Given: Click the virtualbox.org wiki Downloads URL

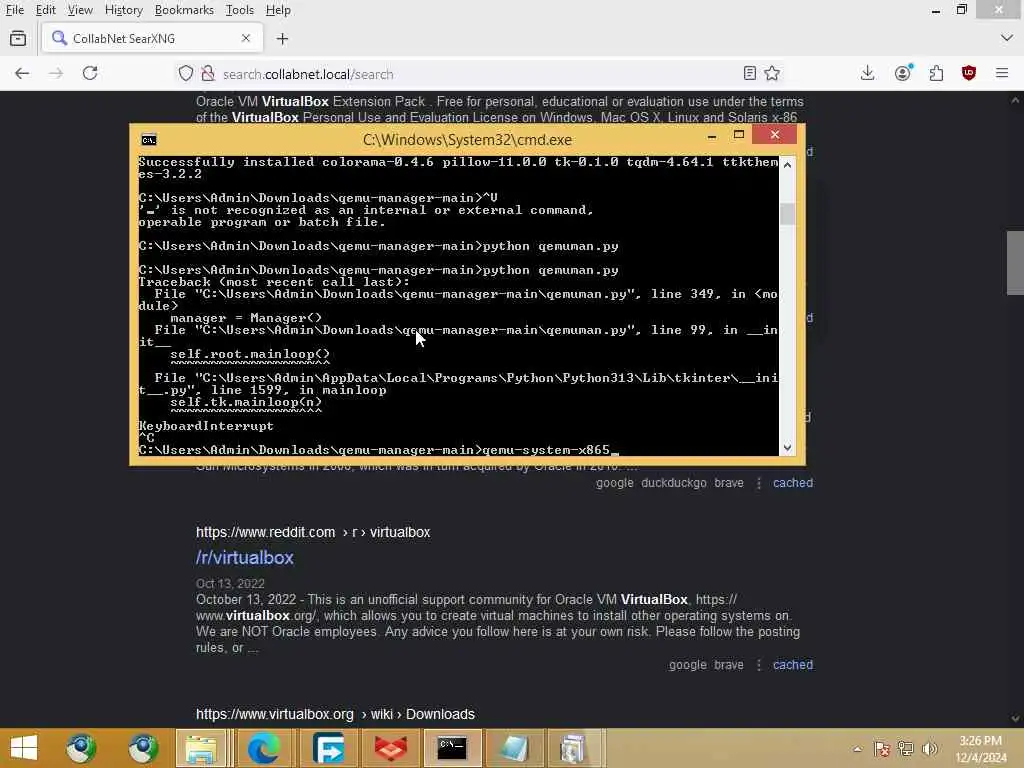Looking at the screenshot, I should (335, 714).
